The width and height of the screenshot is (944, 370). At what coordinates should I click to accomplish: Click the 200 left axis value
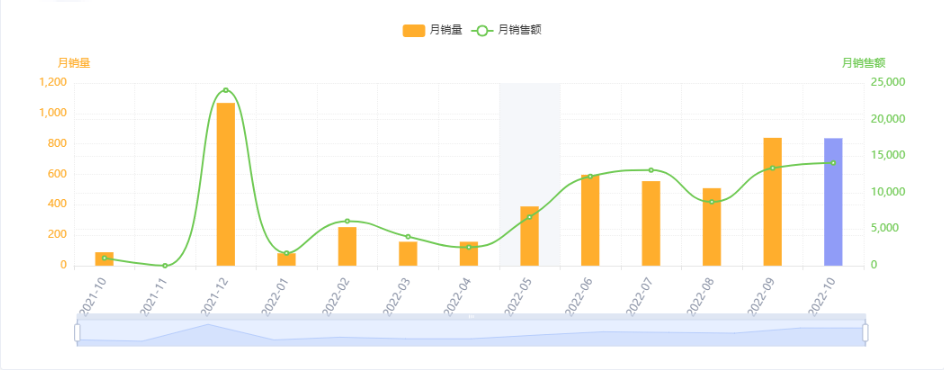pyautogui.click(x=58, y=235)
